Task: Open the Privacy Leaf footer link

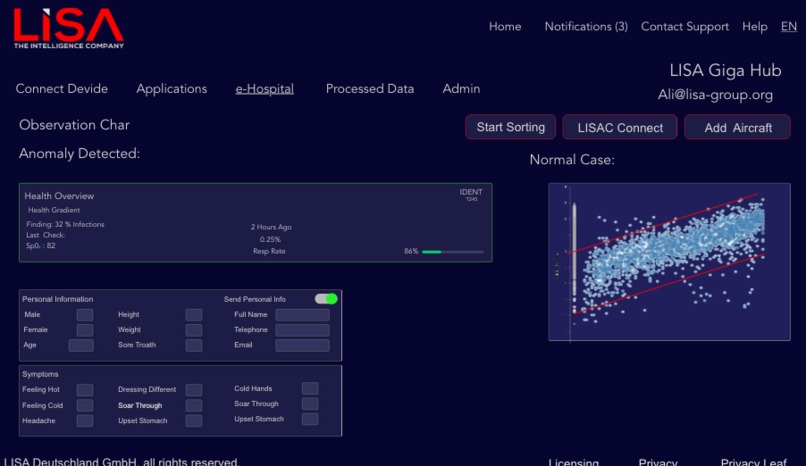Action: [x=754, y=462]
